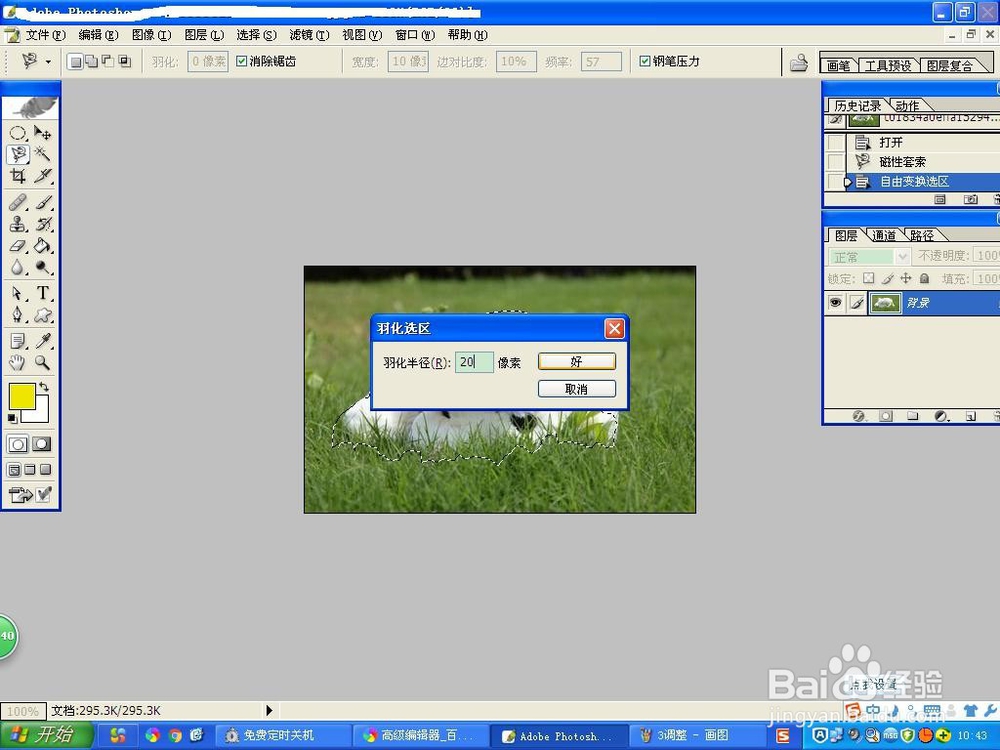Viewport: 1000px width, 750px height.
Task: Select the Magnetic Lasso tool
Action: click(18, 154)
